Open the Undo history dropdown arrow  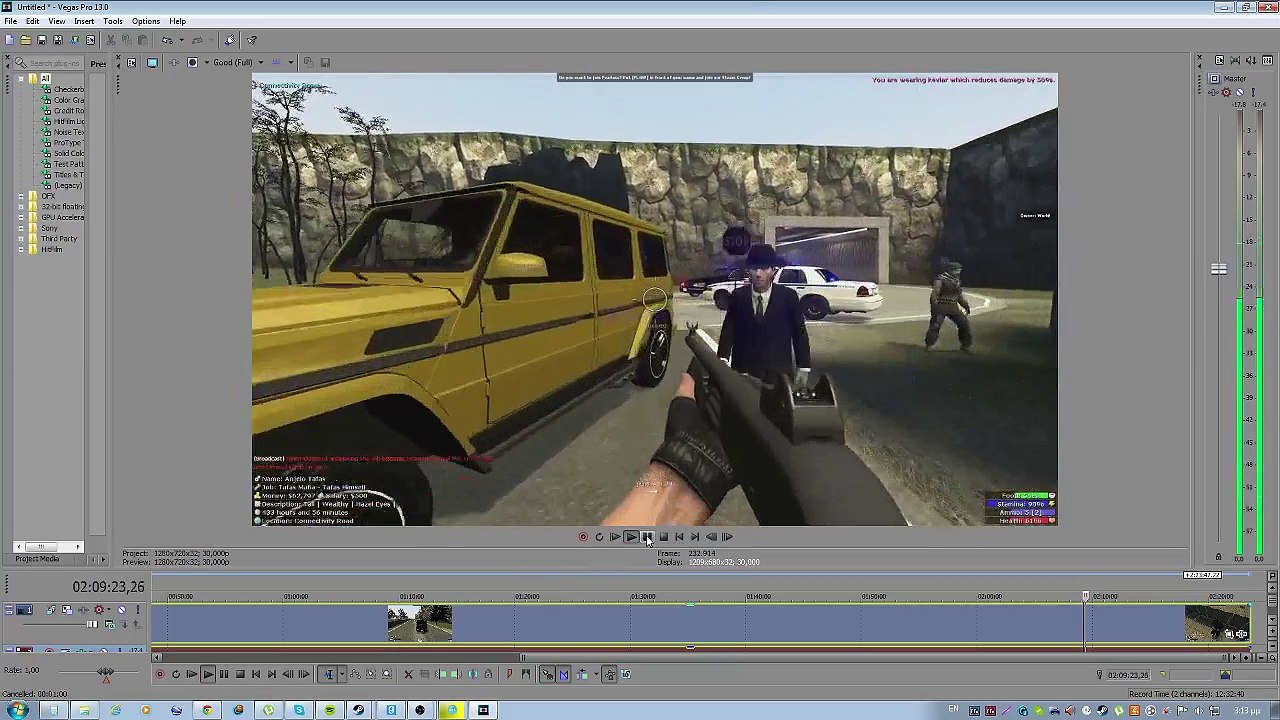[x=181, y=40]
